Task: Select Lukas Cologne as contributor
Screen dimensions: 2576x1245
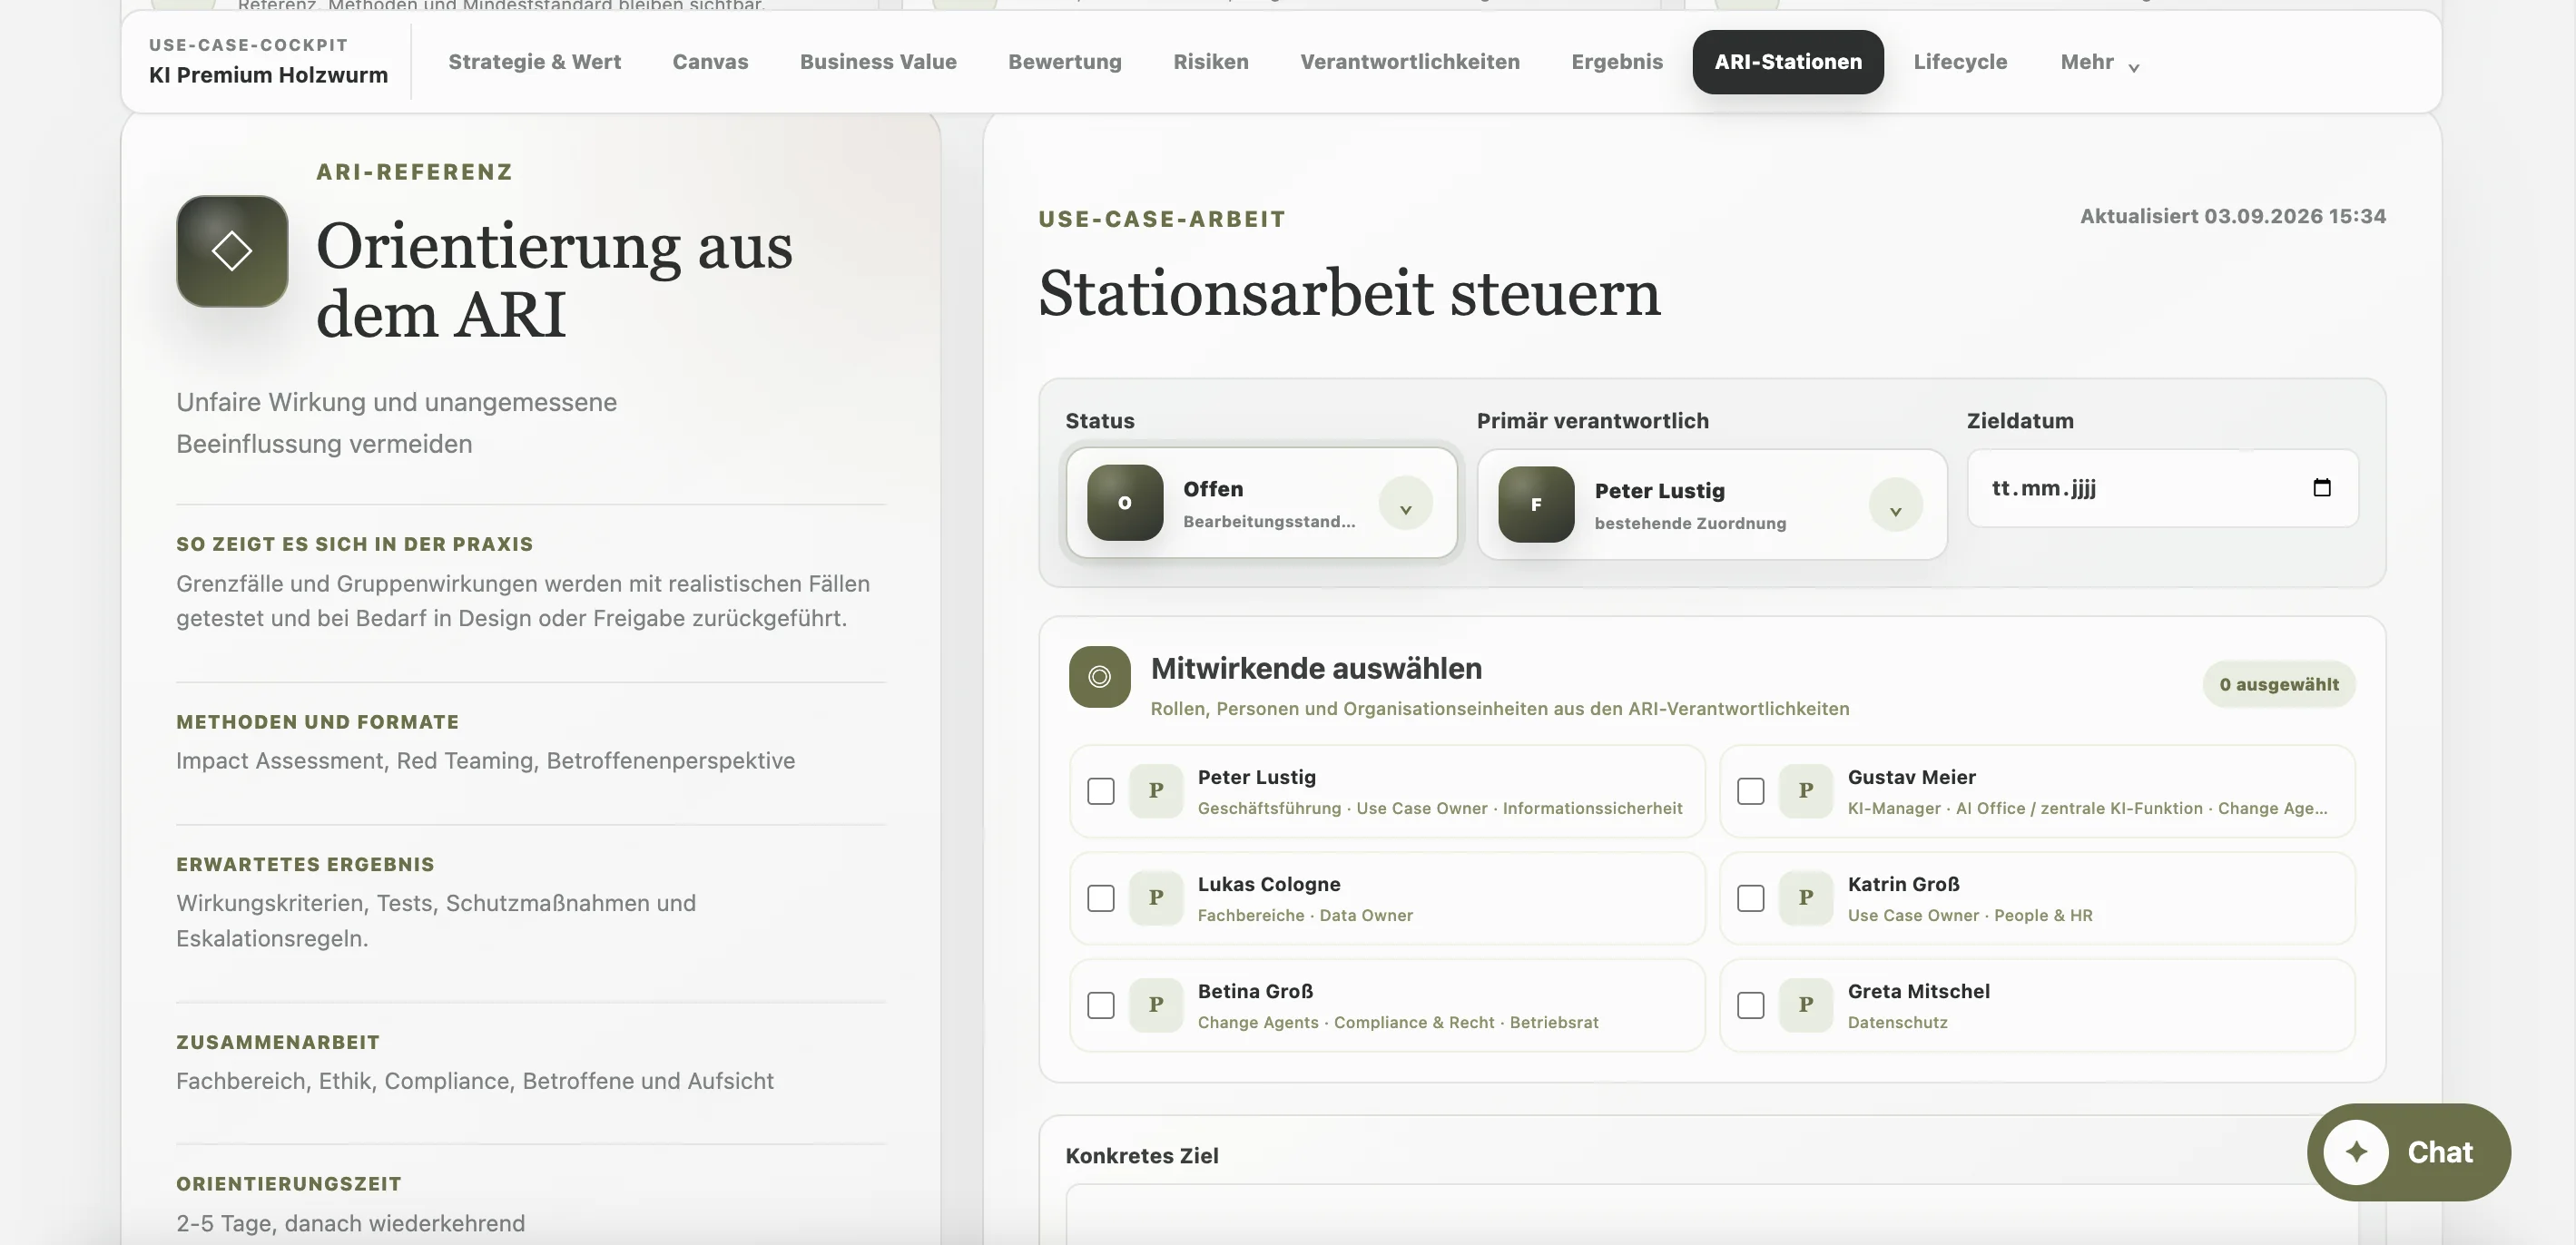Action: pyautogui.click(x=1101, y=898)
